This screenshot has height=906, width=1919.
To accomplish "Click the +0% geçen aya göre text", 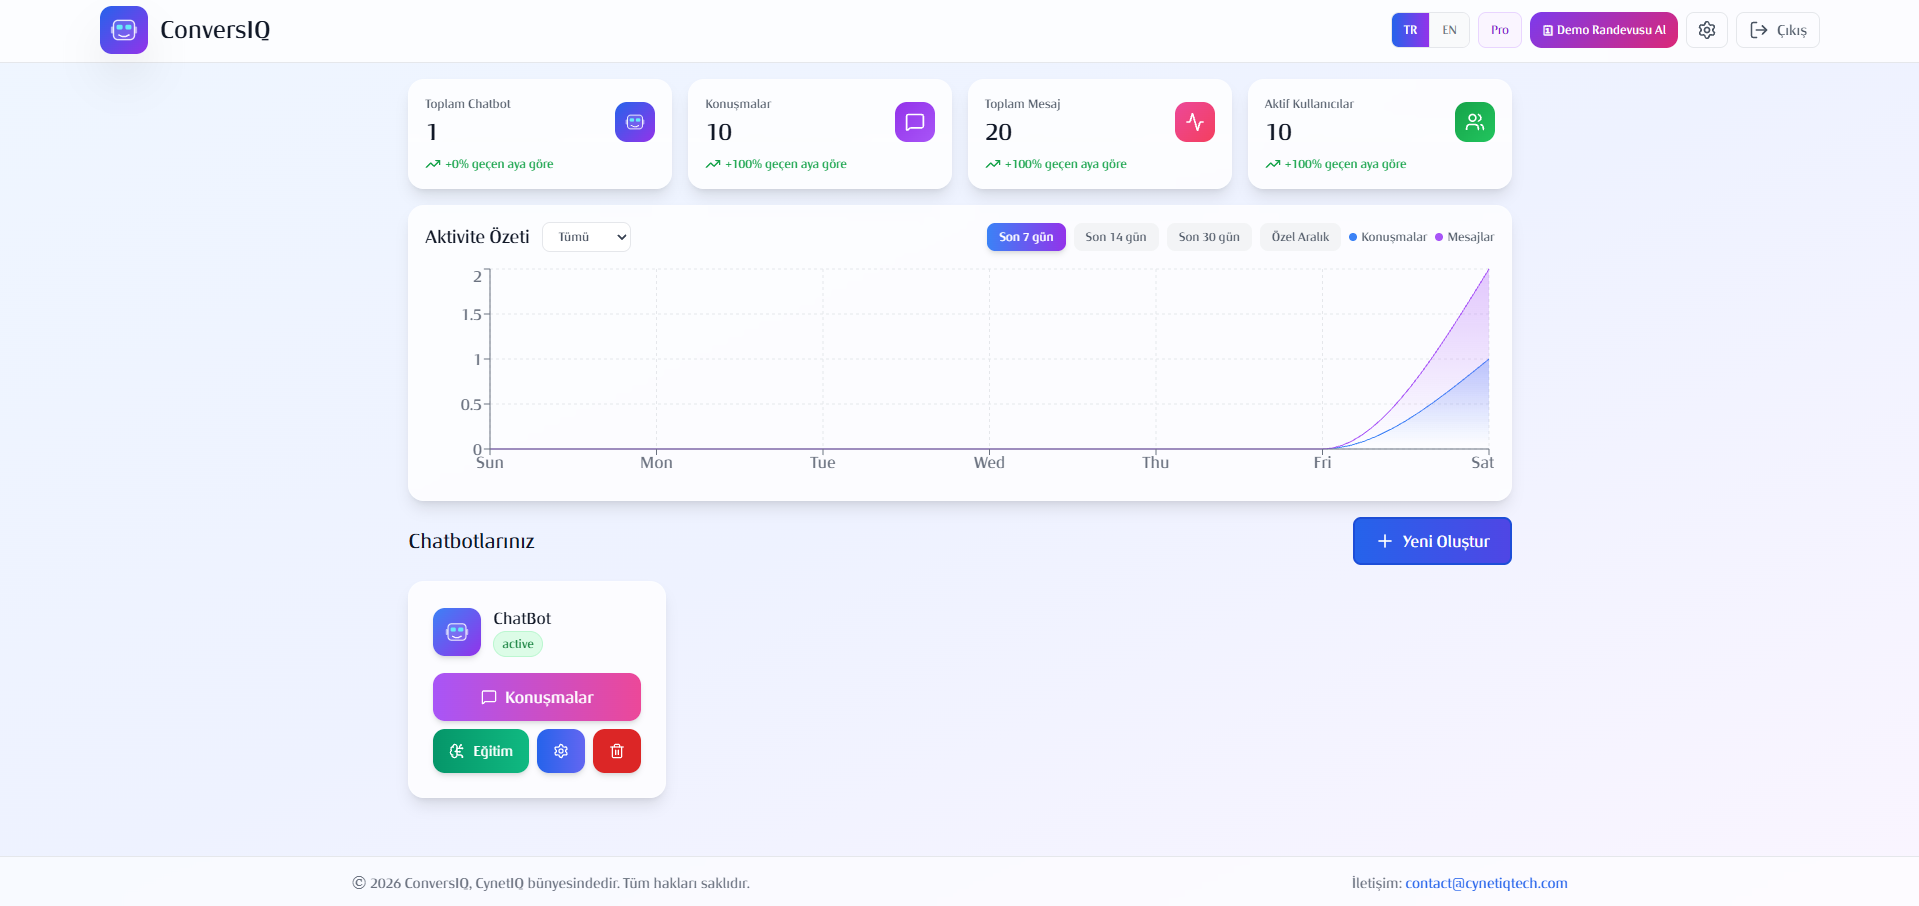I will click(499, 164).
